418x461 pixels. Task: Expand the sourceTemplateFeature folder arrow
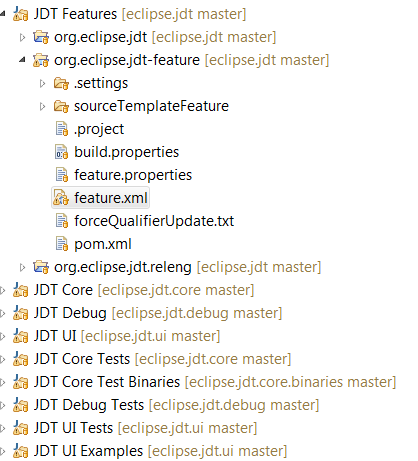(42, 106)
